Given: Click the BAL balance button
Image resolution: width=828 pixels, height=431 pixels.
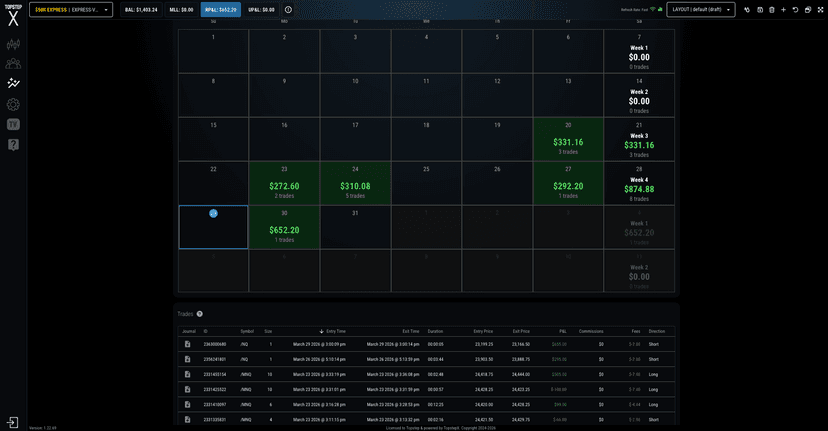Looking at the screenshot, I should pos(141,10).
